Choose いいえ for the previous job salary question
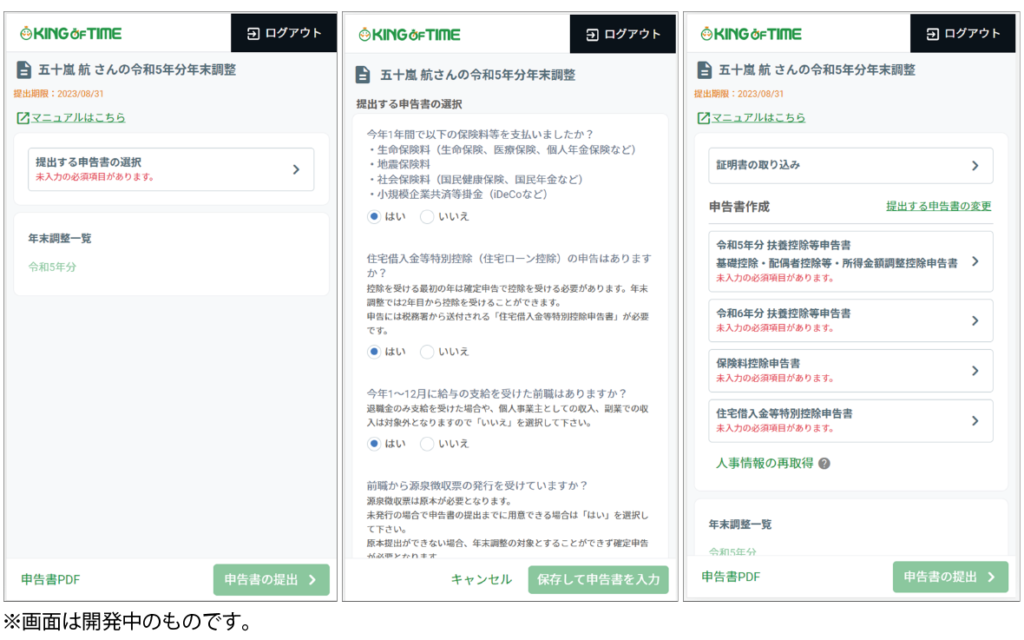The image size is (1024, 640). 427,444
